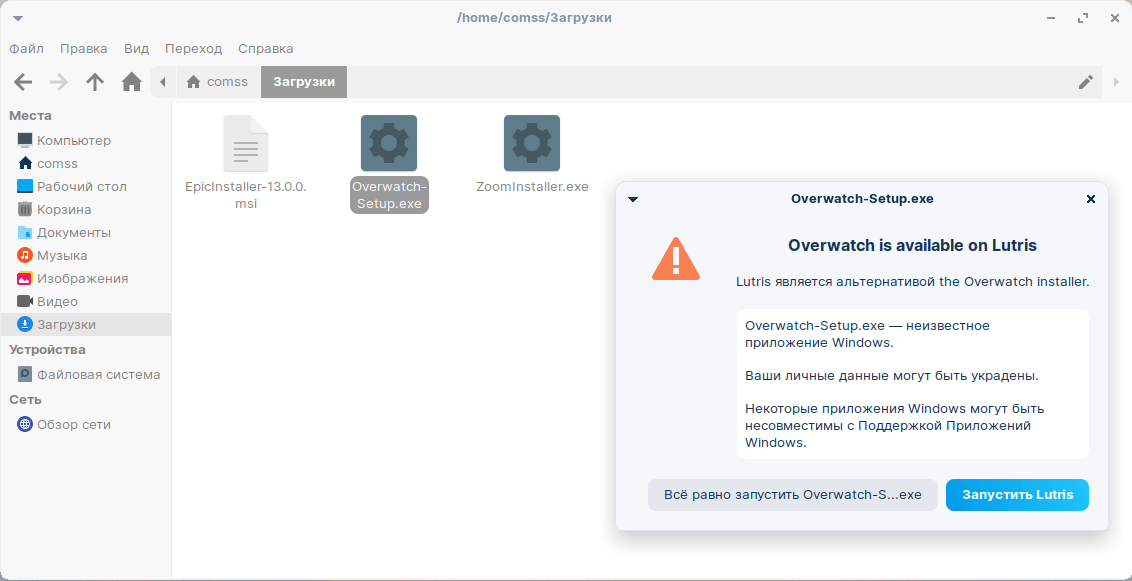Toggle path edit pencil icon
The height and width of the screenshot is (581, 1132).
tap(1086, 82)
